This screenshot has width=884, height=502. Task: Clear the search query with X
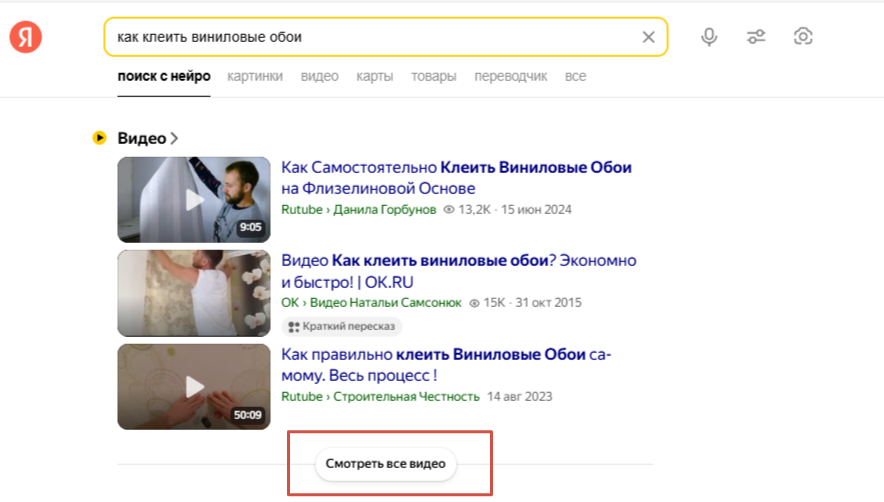pos(648,37)
